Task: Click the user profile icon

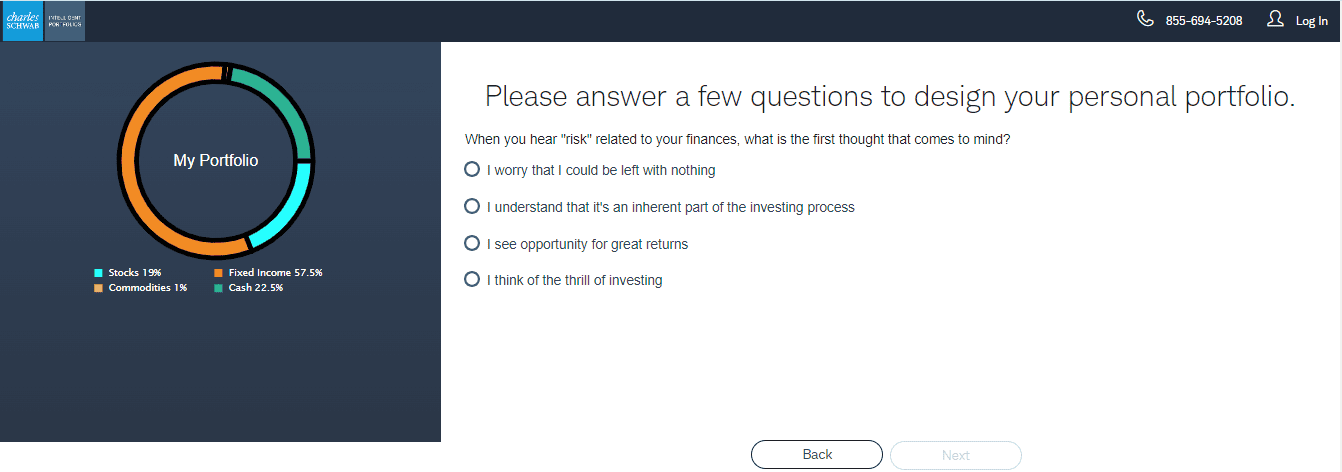Action: 1275,19
